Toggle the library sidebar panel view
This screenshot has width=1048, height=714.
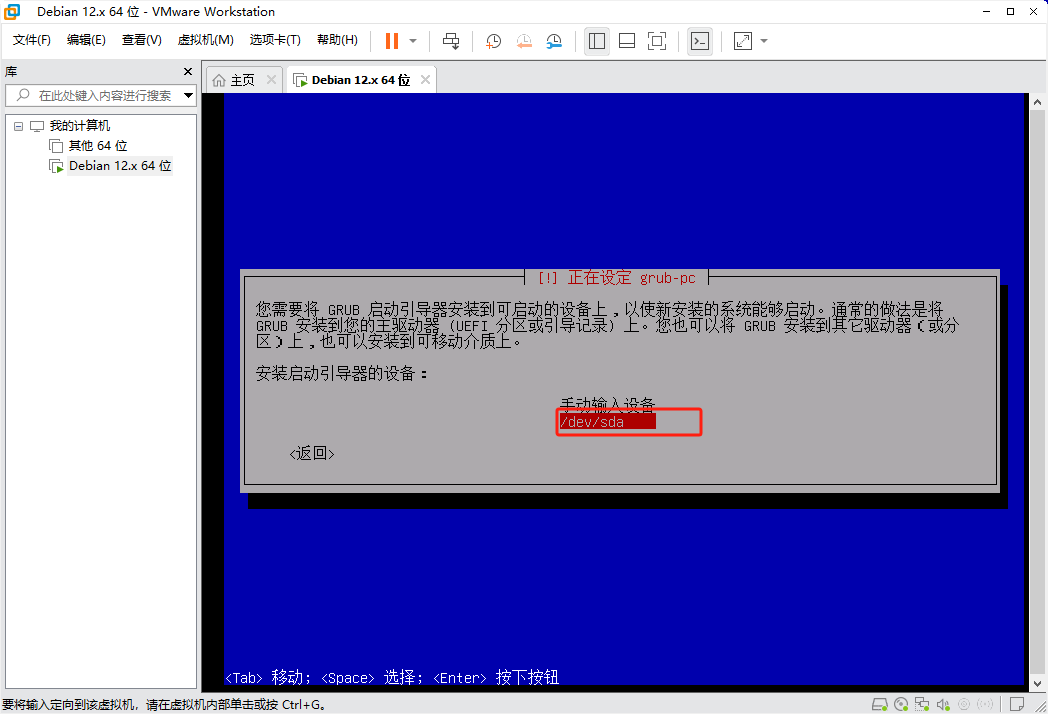click(x=597, y=41)
